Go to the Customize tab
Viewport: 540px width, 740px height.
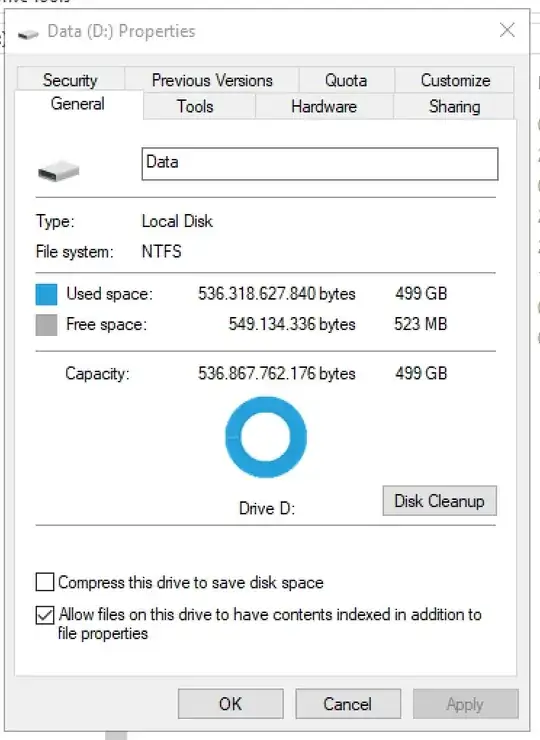click(x=455, y=80)
